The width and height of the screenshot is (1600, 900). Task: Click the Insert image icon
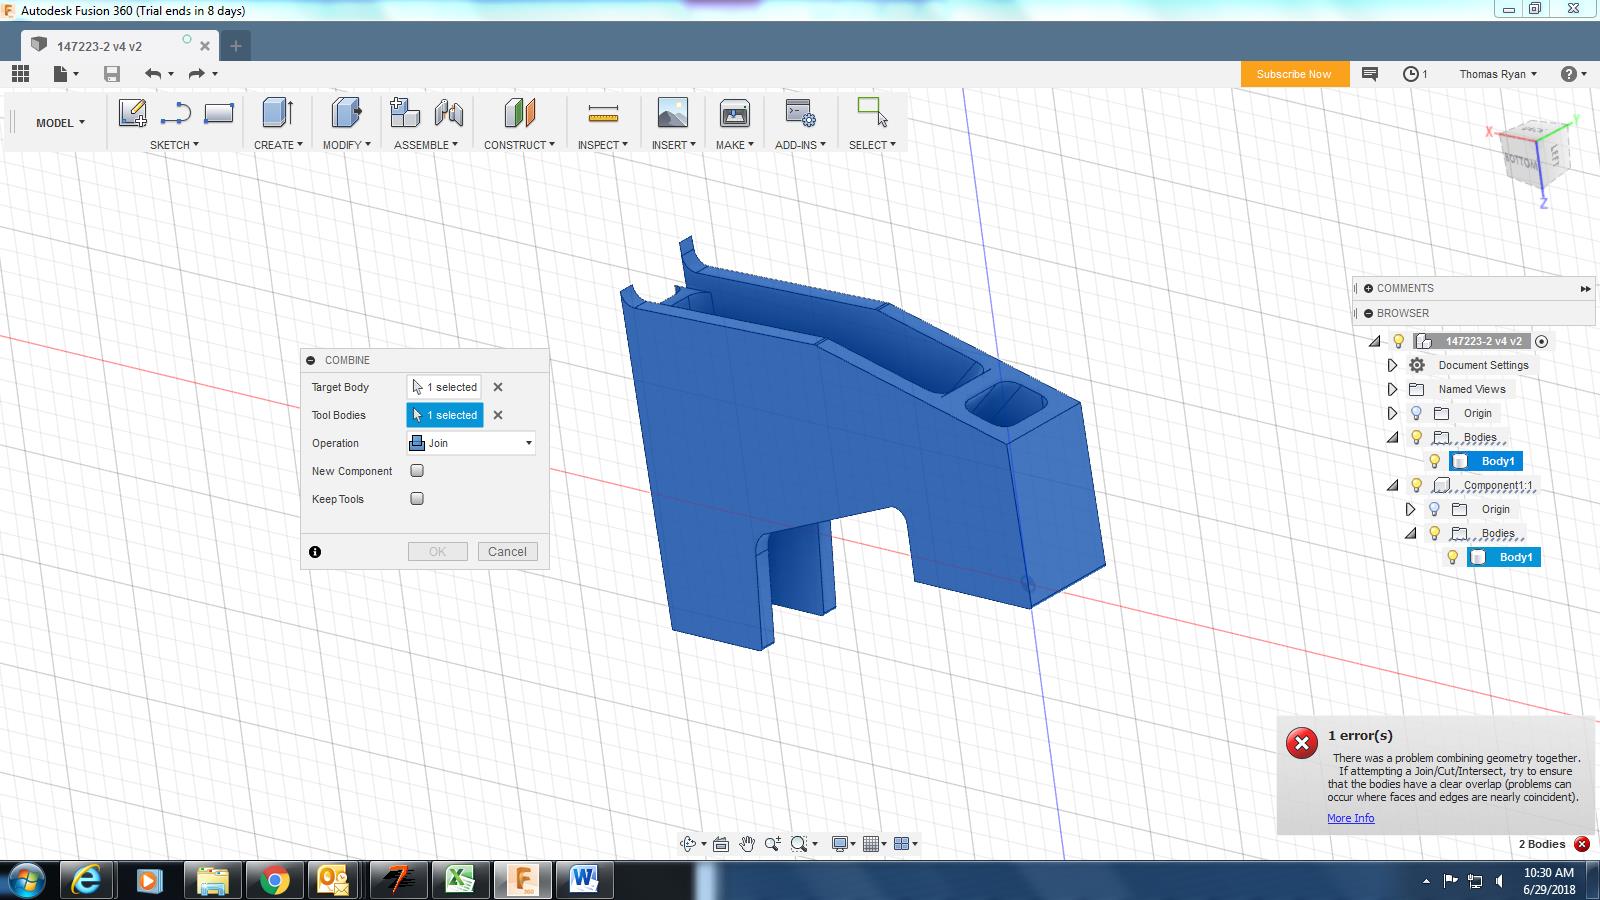point(672,113)
